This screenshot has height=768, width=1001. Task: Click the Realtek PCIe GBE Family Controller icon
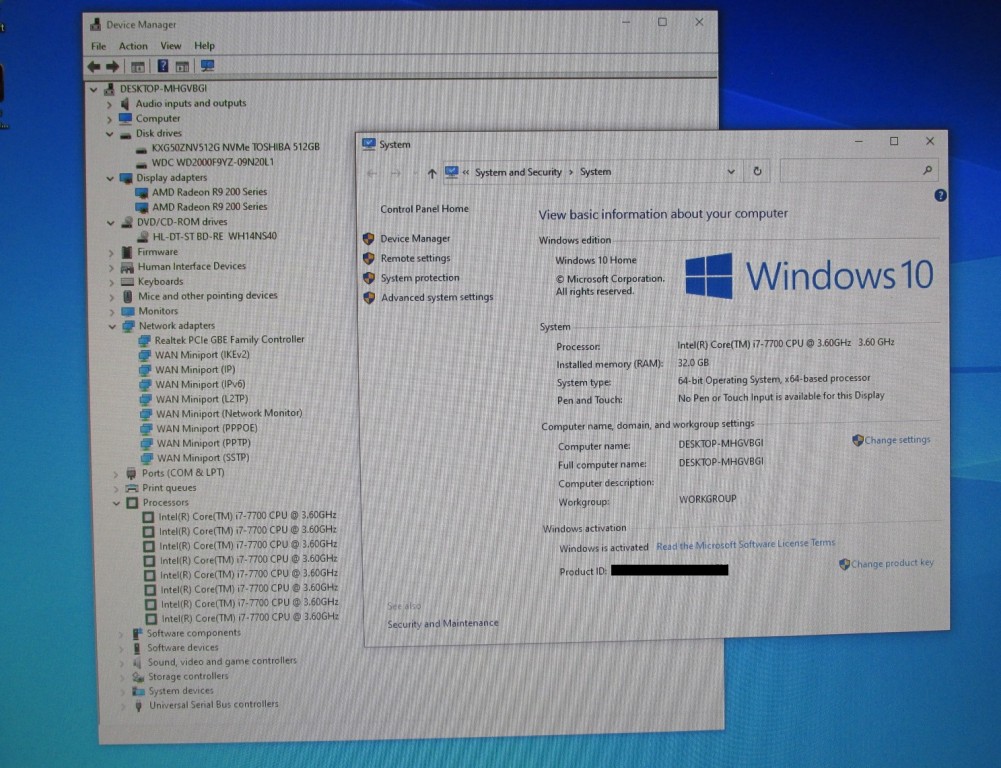(x=144, y=340)
